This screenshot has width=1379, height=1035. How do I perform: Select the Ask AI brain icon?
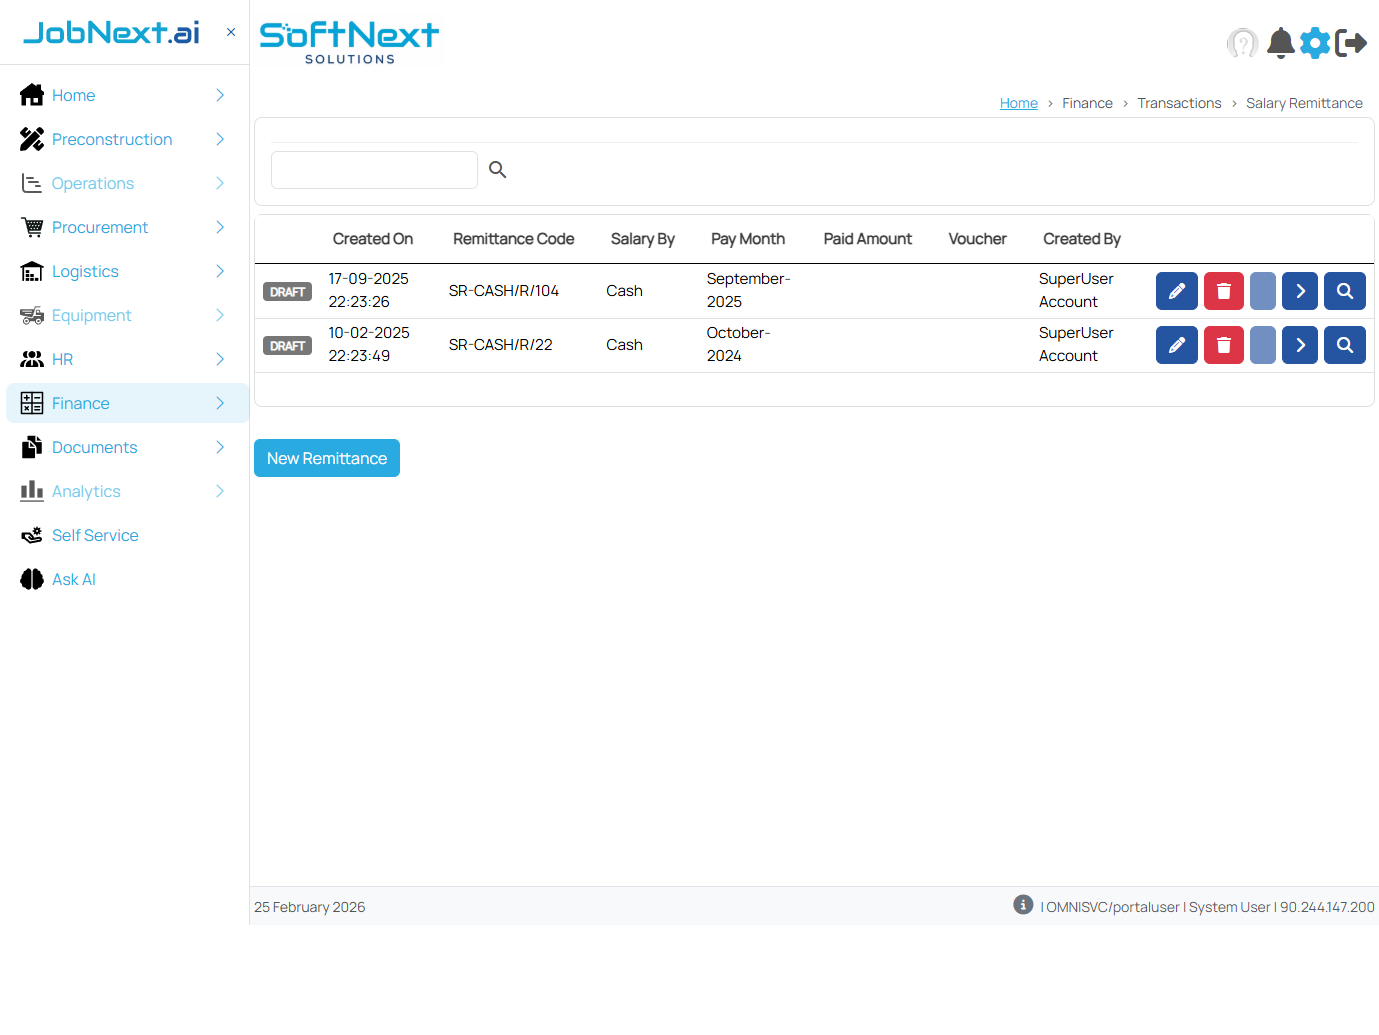(x=31, y=579)
